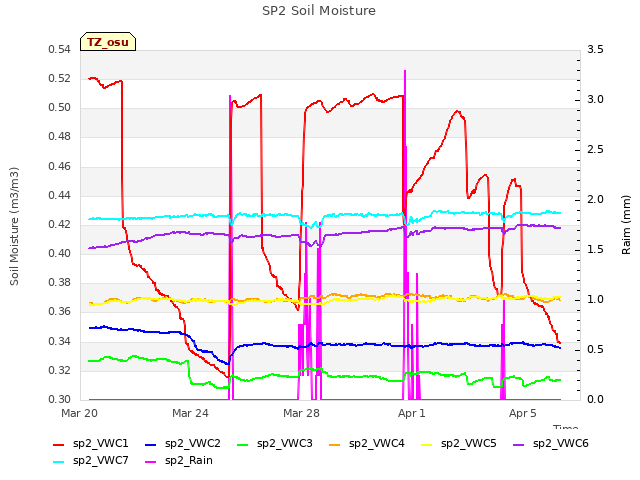Click orange swatch beside sp2_VWC4
The height and width of the screenshot is (480, 640).
[335, 445]
